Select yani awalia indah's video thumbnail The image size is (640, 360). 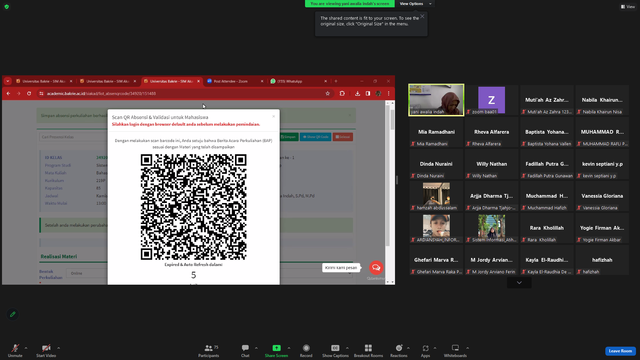436,100
